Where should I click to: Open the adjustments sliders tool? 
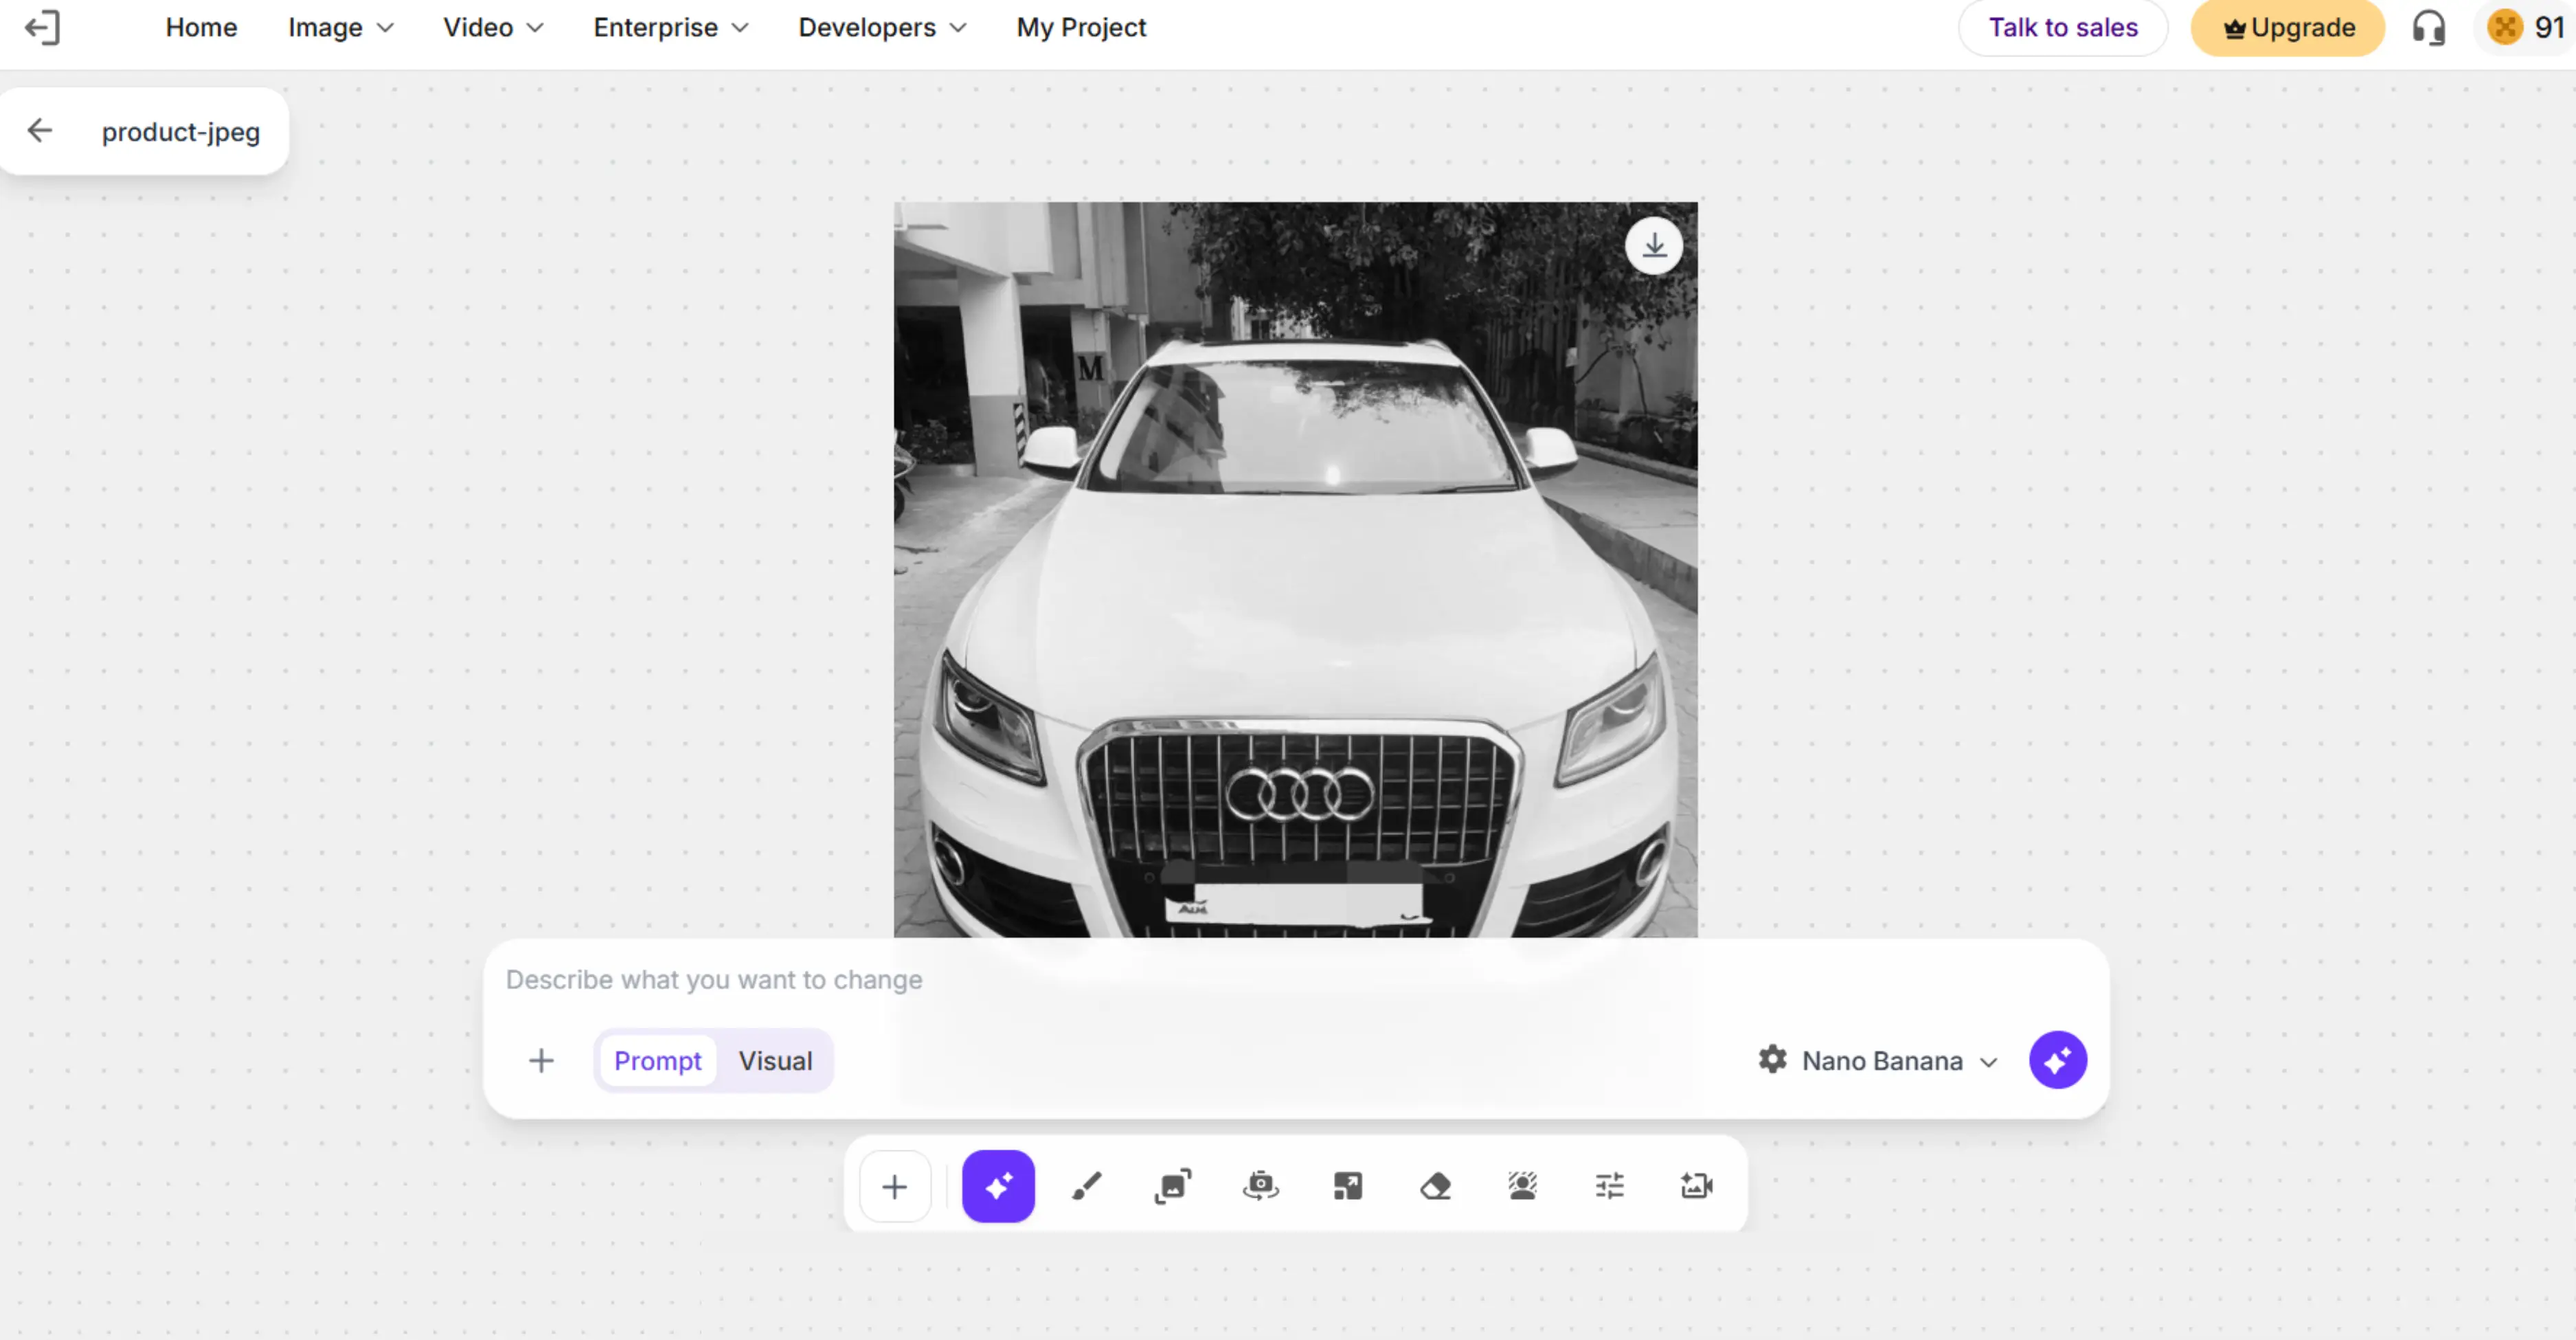(1610, 1187)
